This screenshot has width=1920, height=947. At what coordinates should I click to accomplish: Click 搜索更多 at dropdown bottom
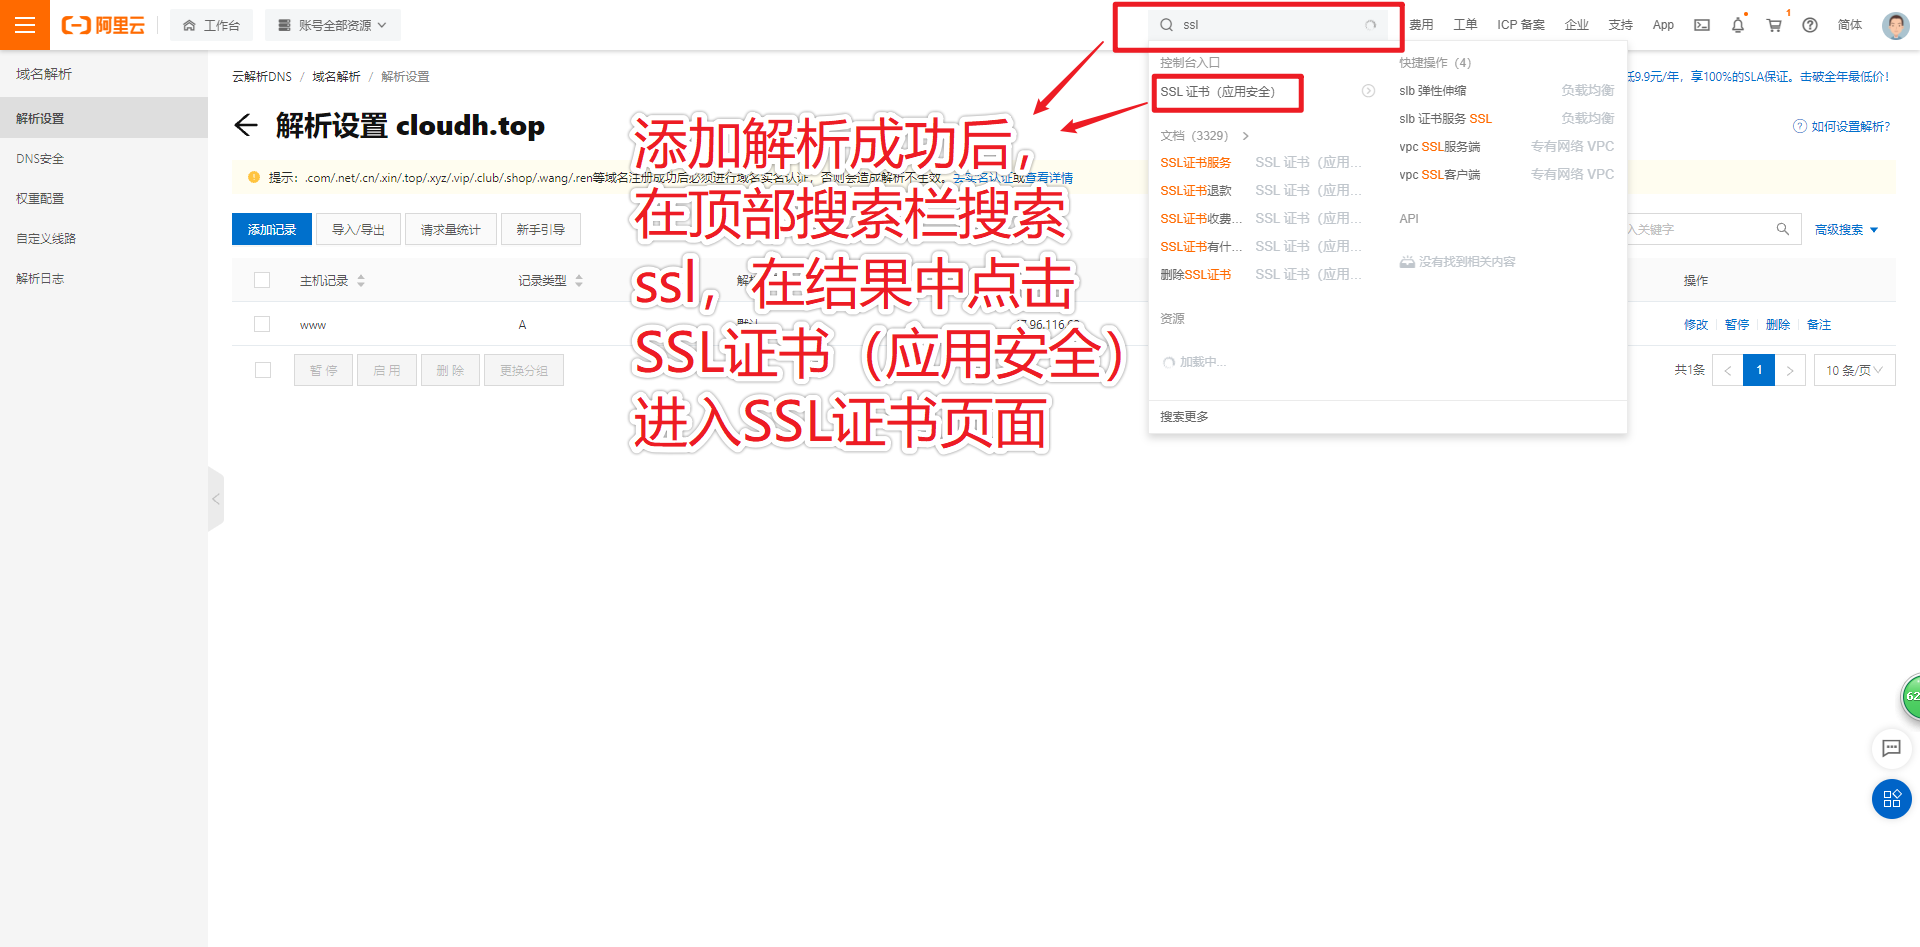click(1184, 416)
